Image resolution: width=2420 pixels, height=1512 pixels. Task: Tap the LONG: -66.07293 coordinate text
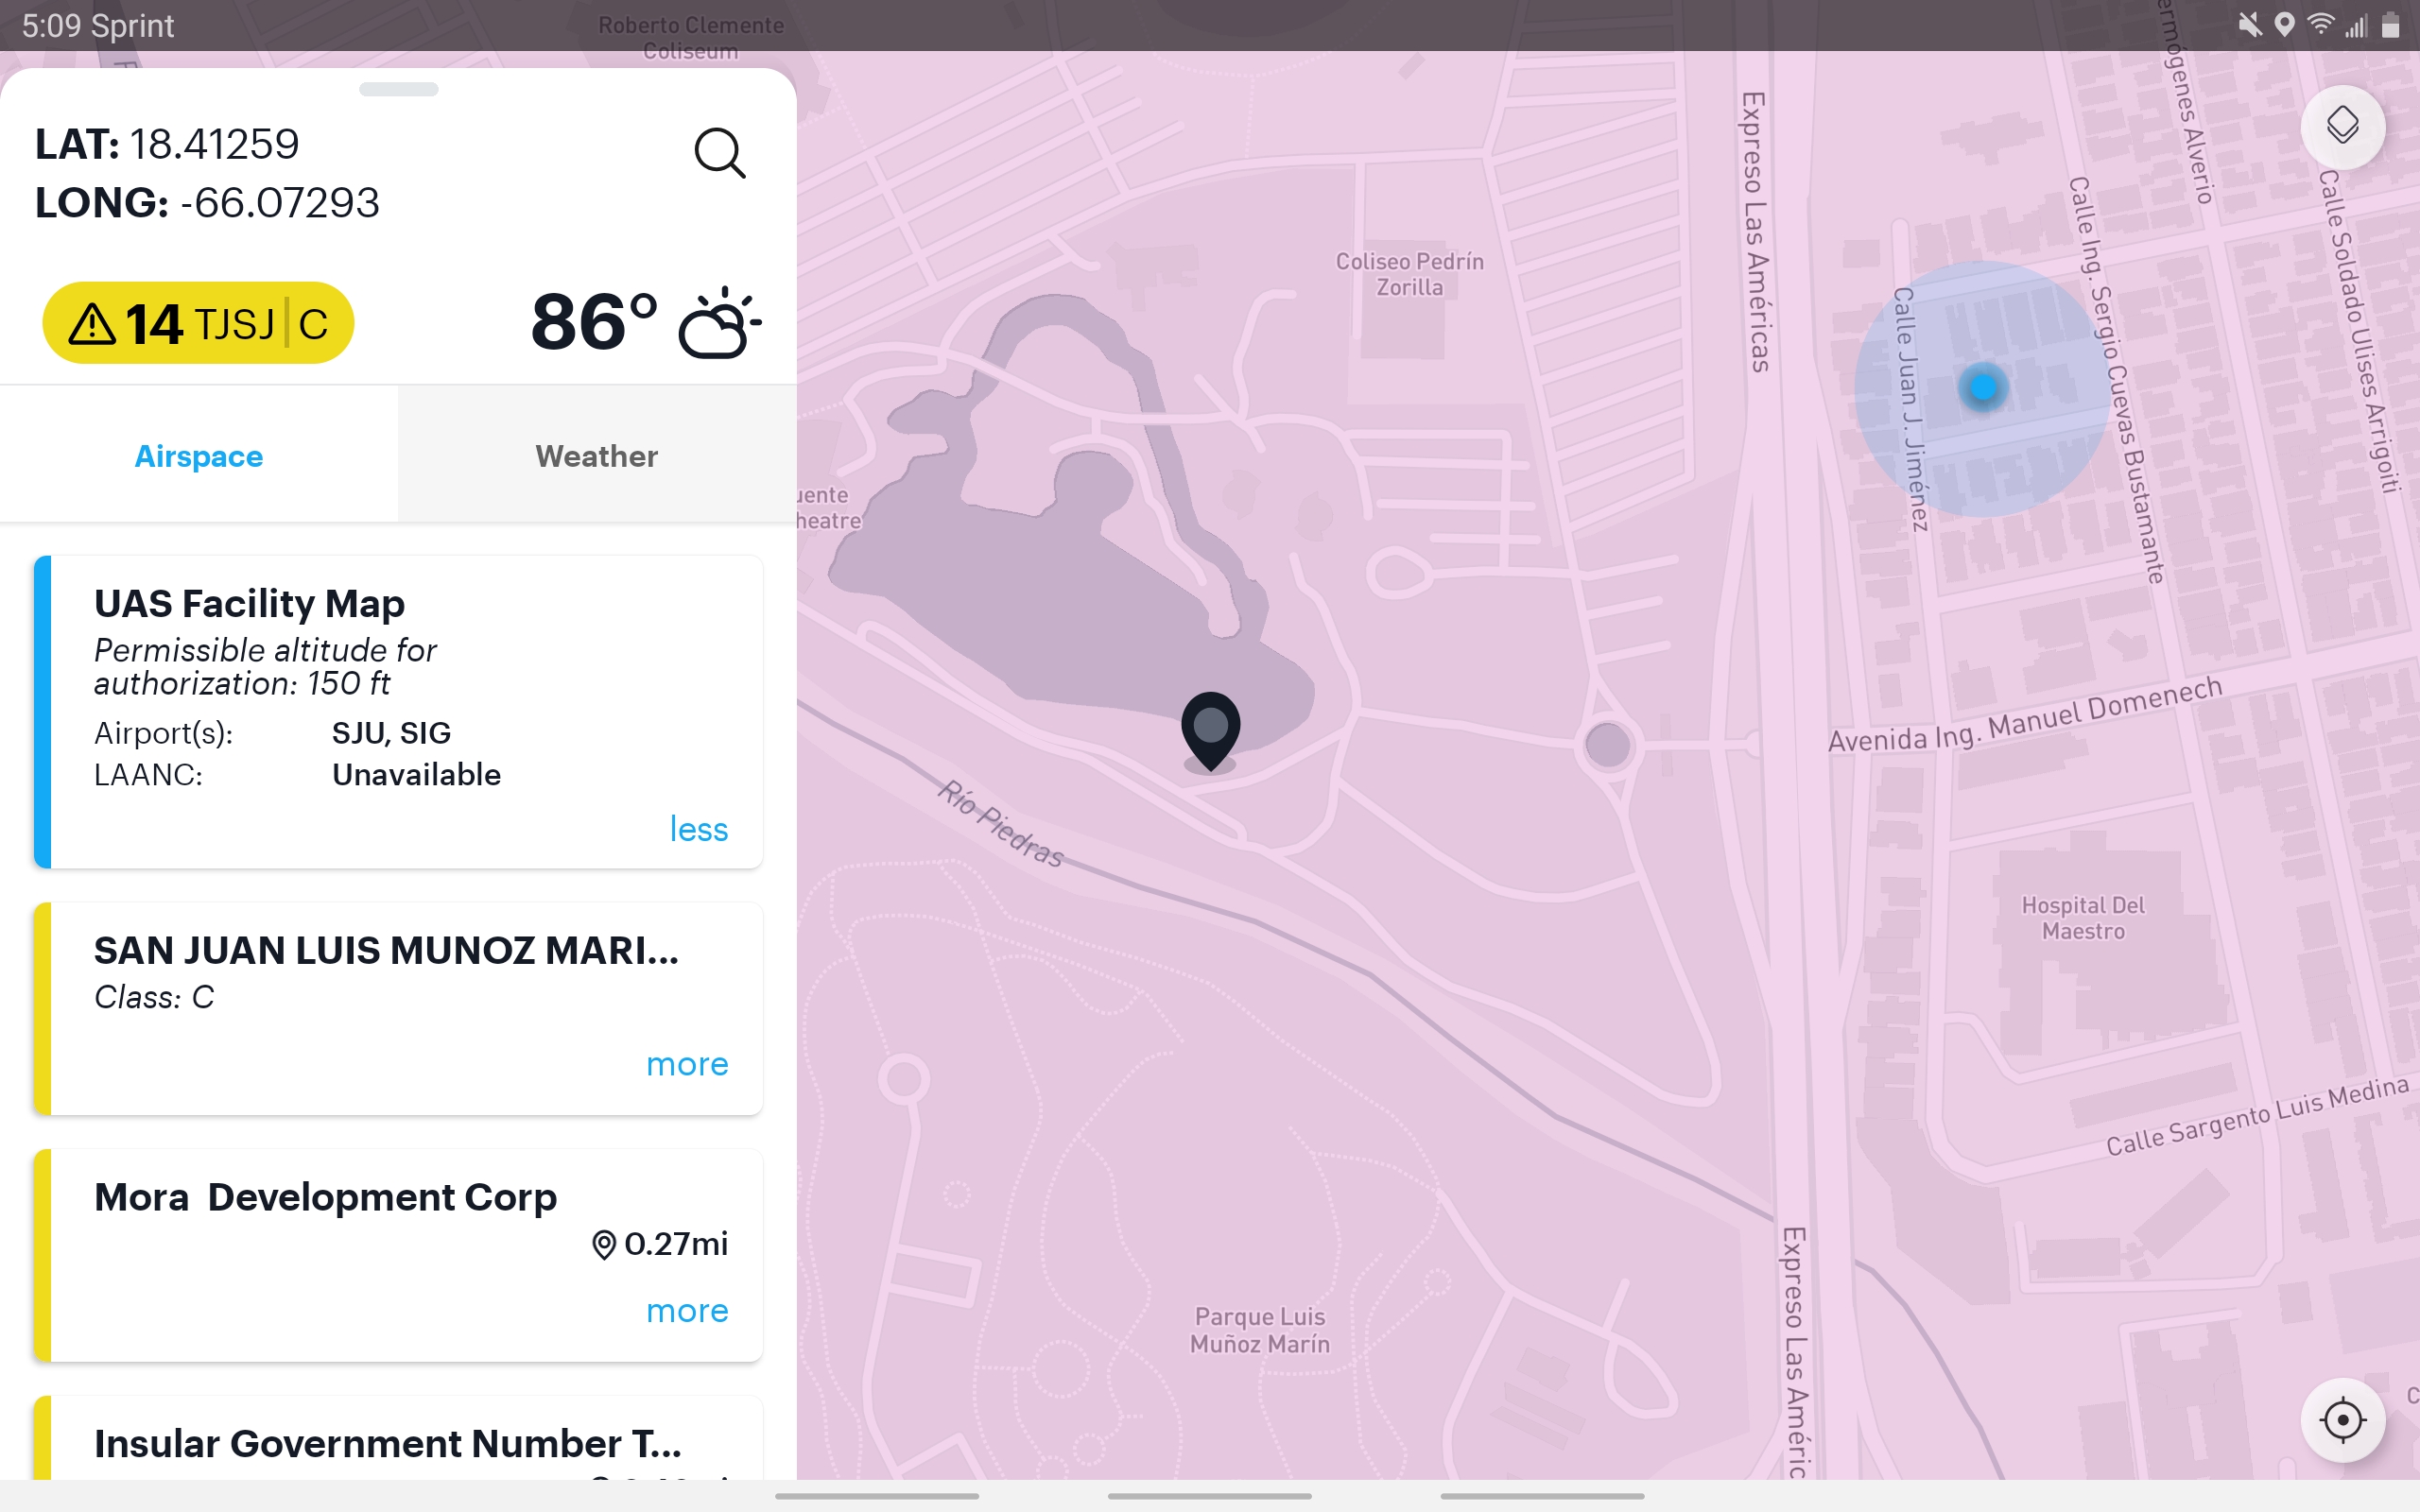tap(207, 203)
